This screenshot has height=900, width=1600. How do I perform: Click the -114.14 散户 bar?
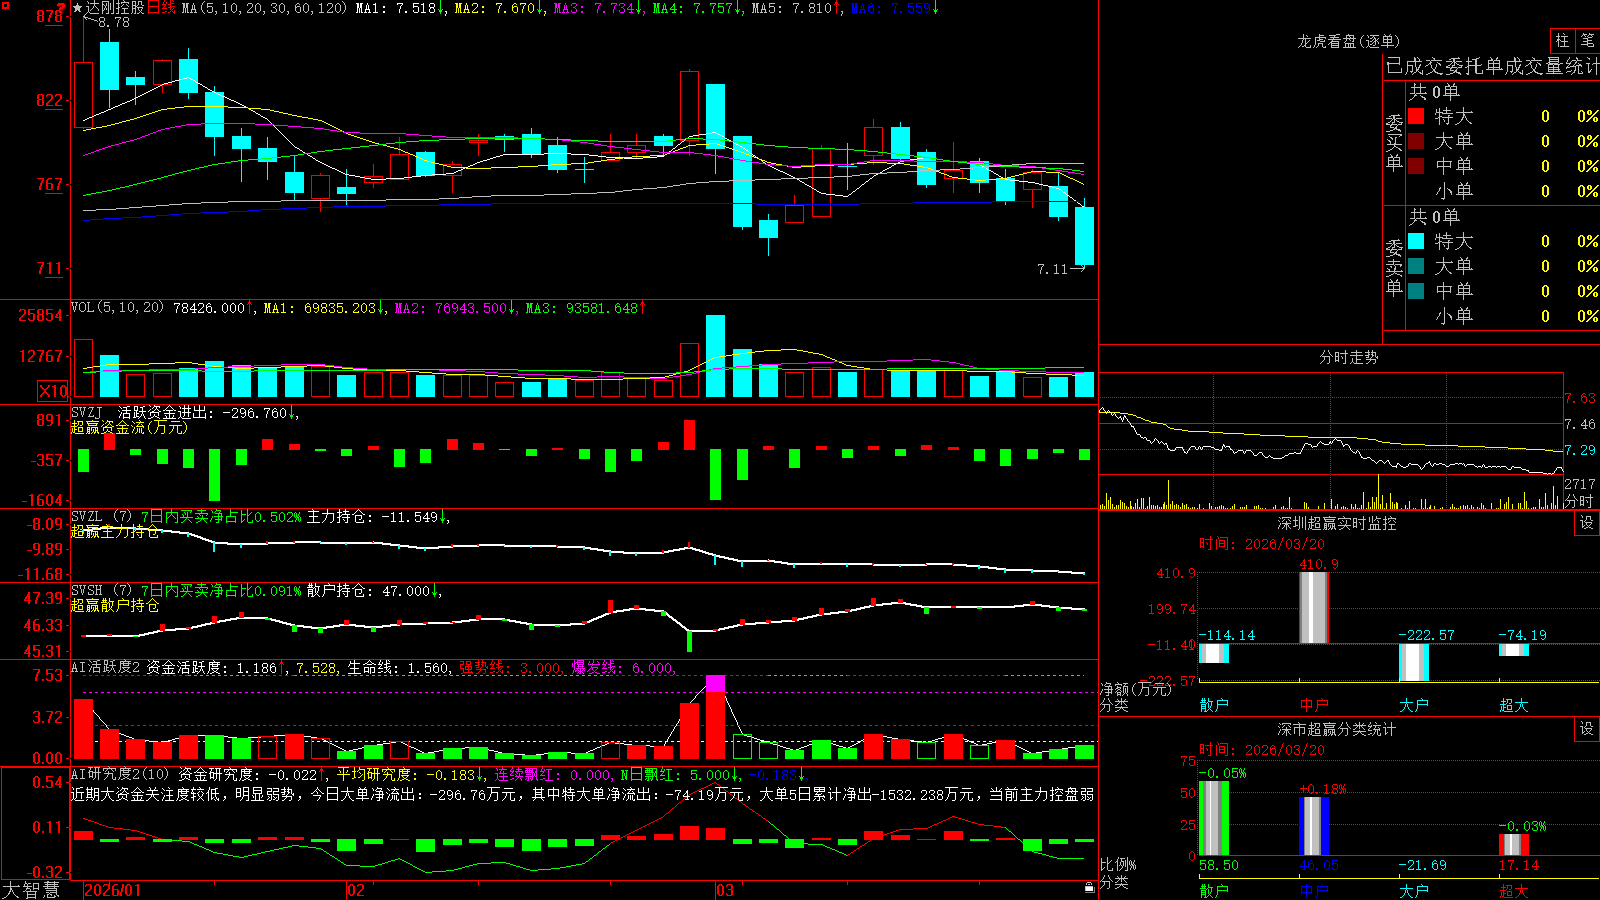(x=1214, y=653)
